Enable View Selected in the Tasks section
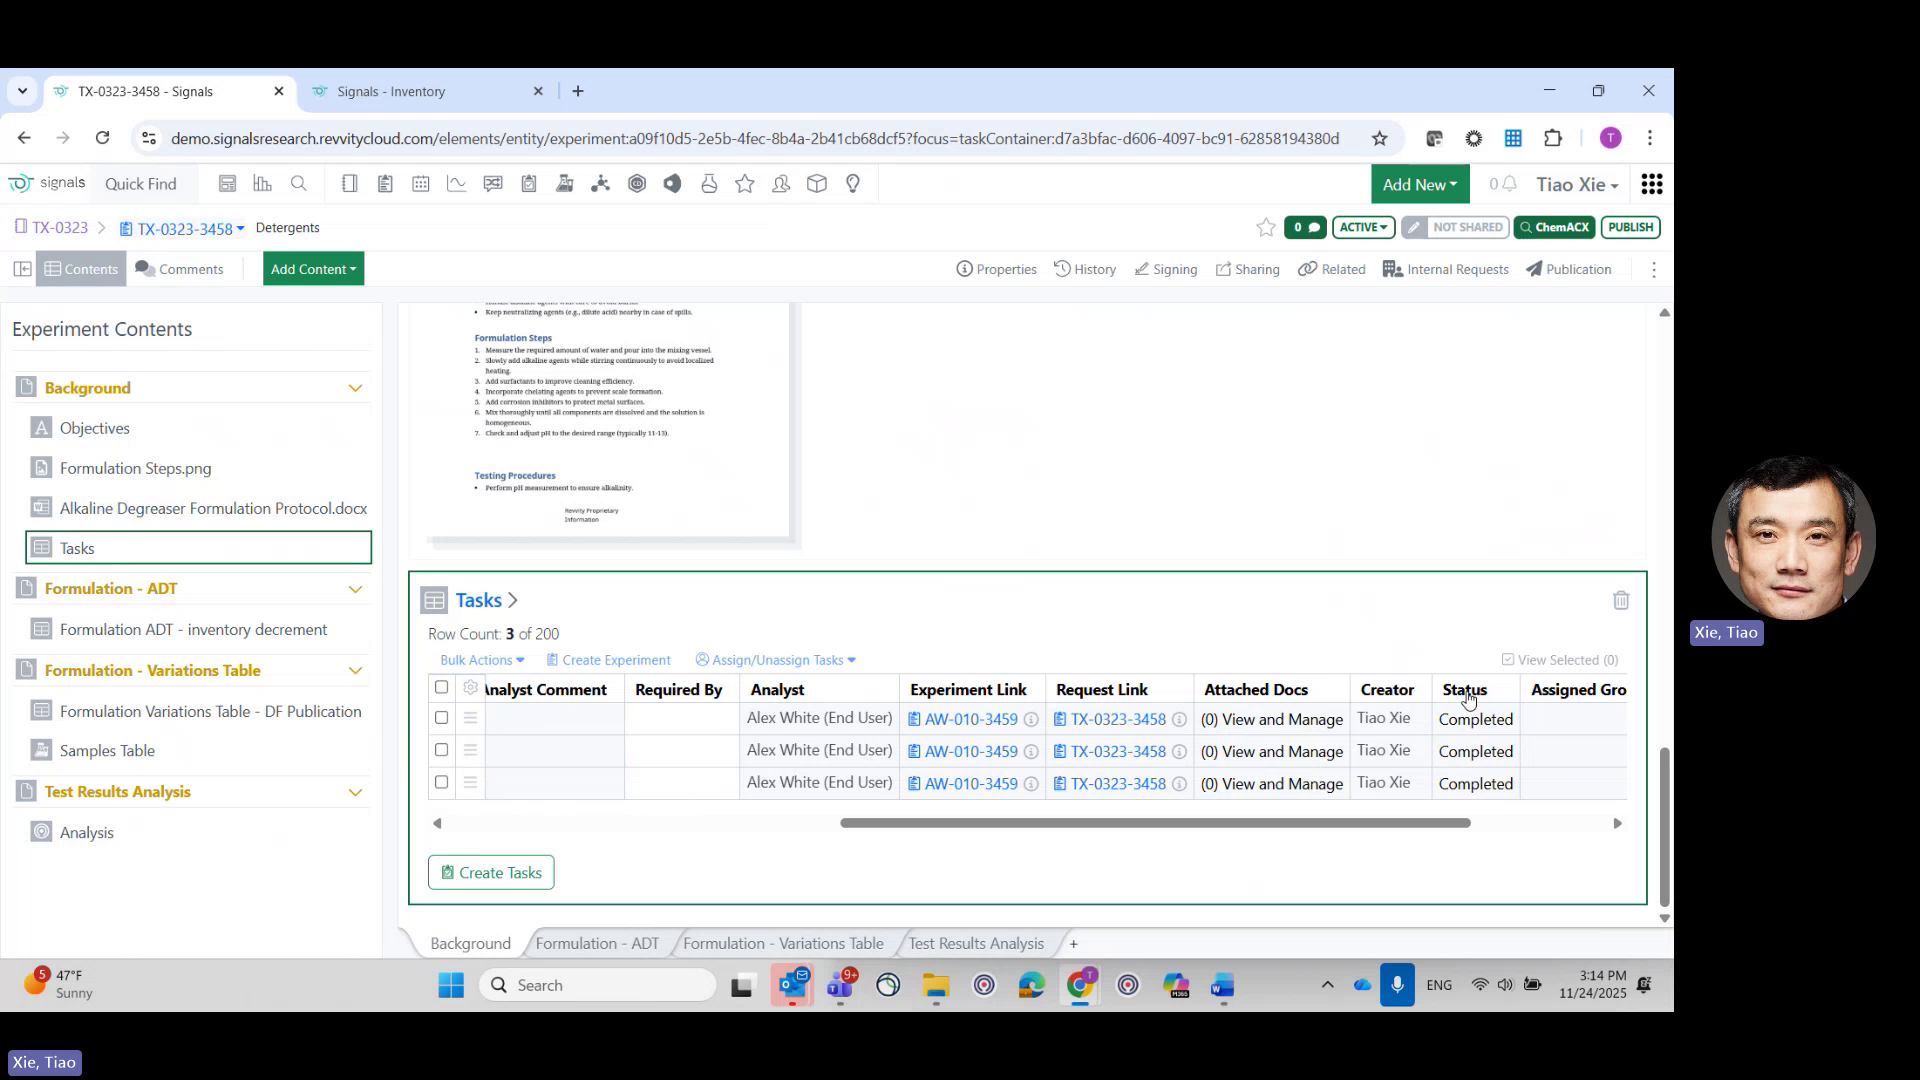1920x1080 pixels. click(x=1507, y=660)
